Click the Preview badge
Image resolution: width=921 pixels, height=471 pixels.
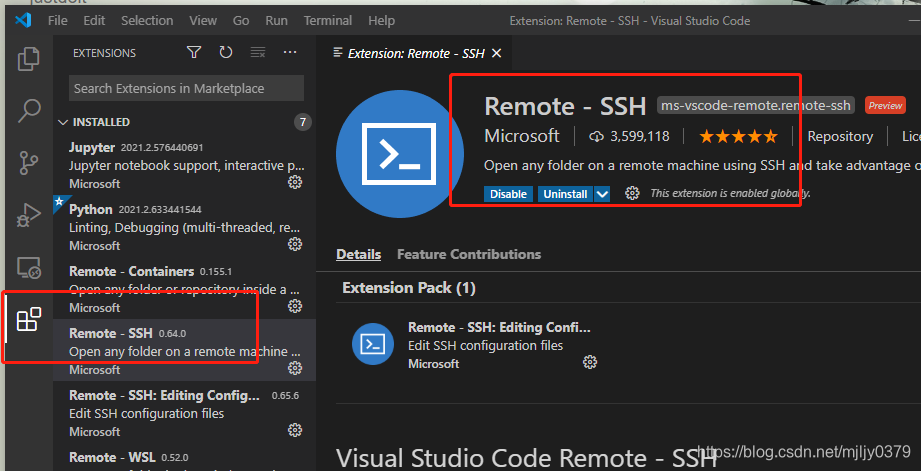[885, 106]
